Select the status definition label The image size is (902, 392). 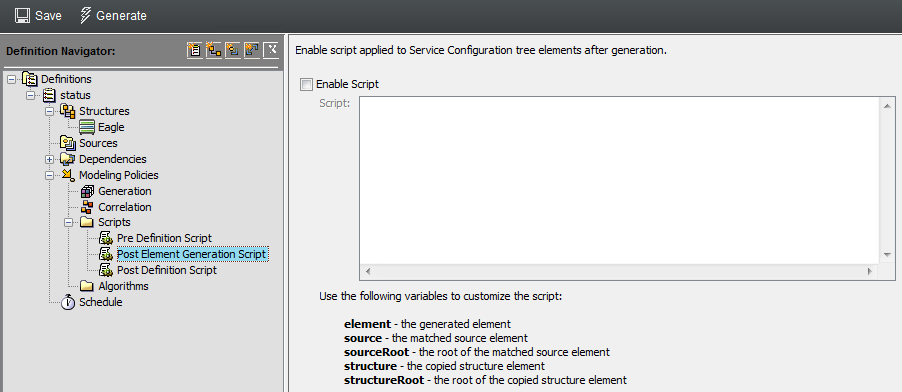pyautogui.click(x=75, y=96)
